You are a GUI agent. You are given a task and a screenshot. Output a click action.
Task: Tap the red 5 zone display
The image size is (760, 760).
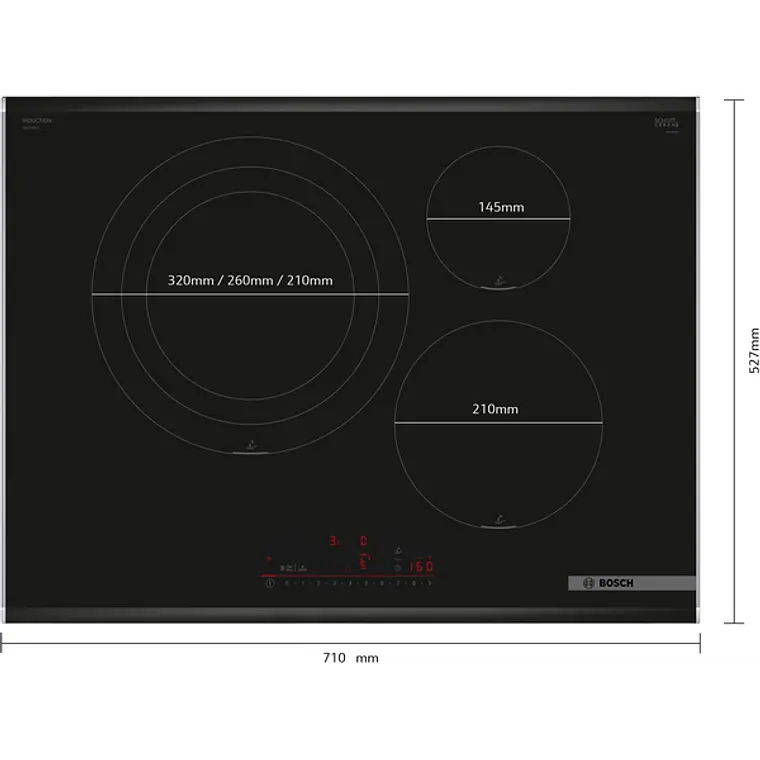pos(364,563)
